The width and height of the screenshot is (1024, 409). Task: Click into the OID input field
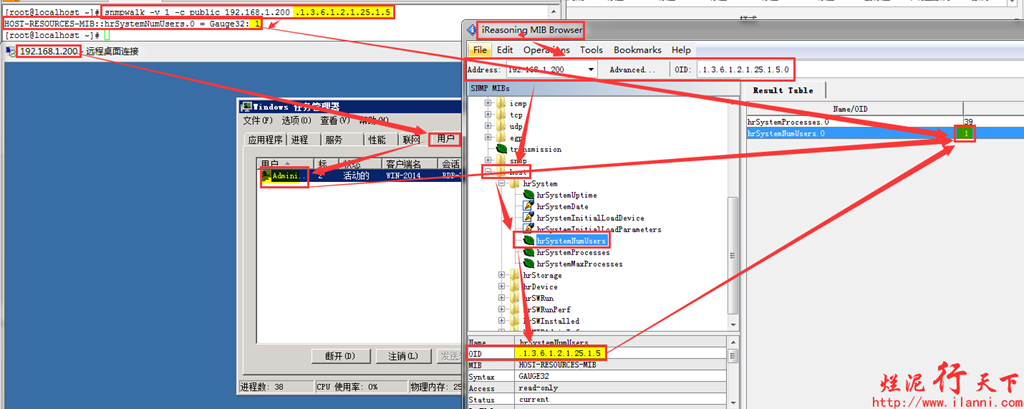(745, 70)
